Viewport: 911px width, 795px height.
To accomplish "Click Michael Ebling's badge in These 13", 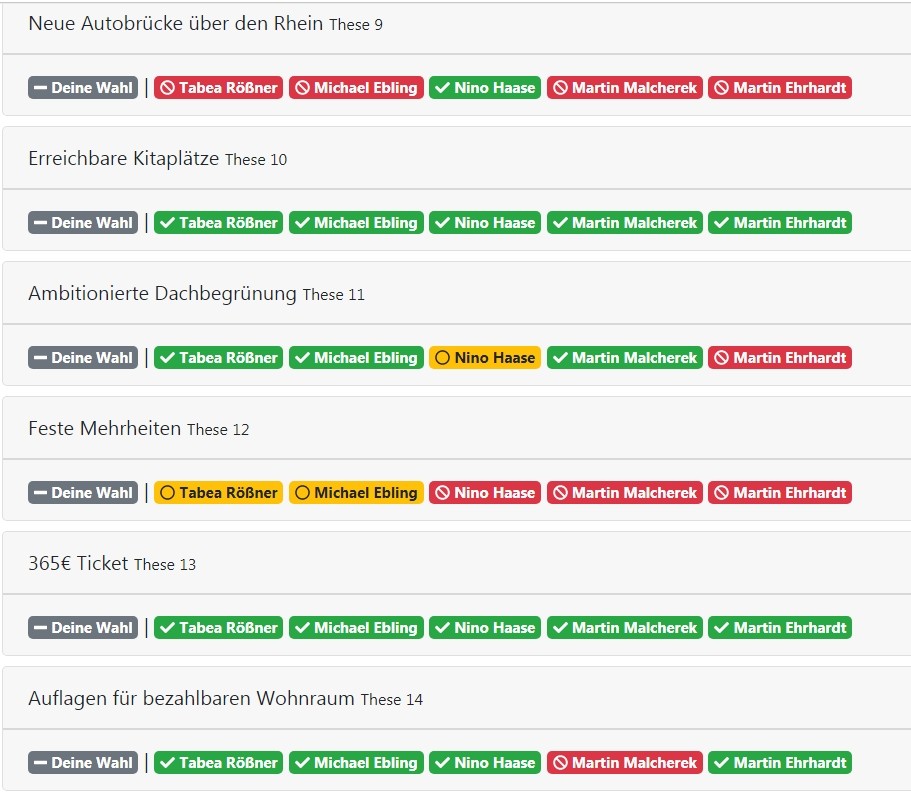I will point(356,628).
